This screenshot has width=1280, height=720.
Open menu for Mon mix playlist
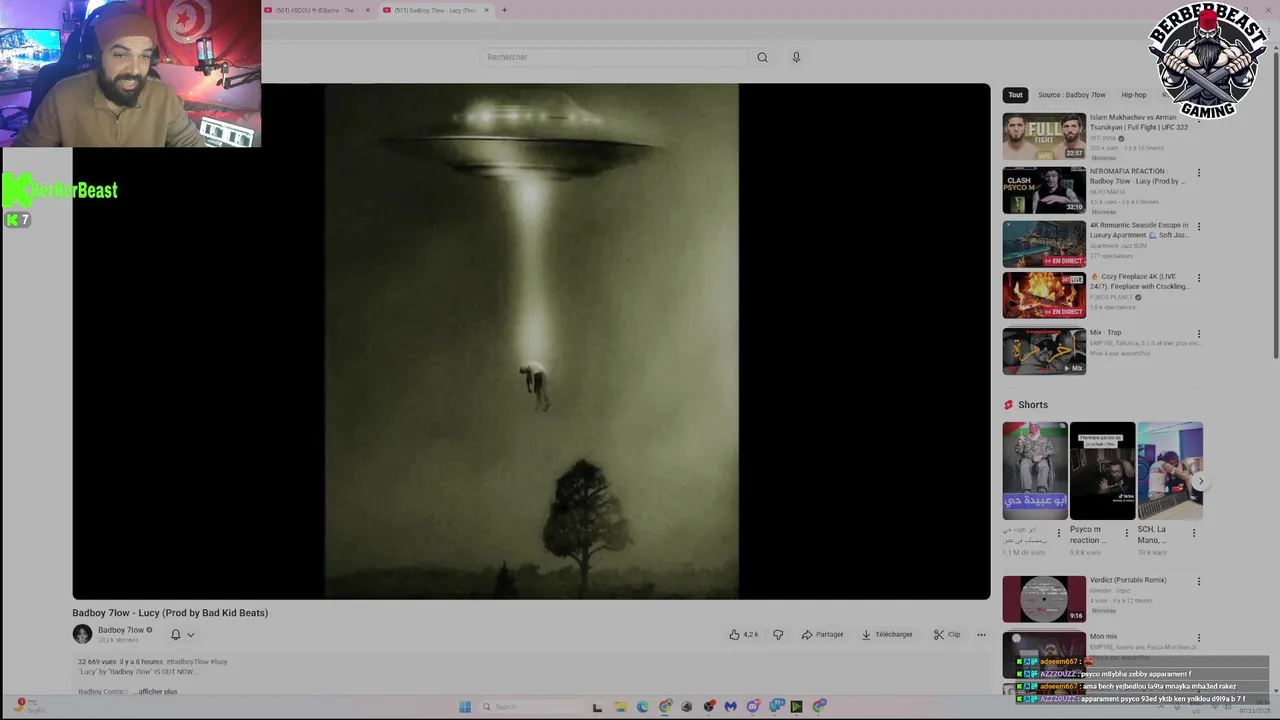[x=1199, y=637]
